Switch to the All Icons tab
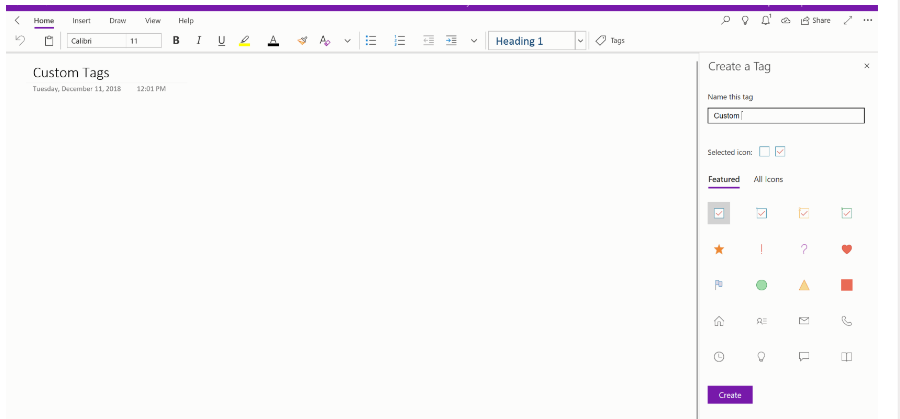 pos(768,179)
